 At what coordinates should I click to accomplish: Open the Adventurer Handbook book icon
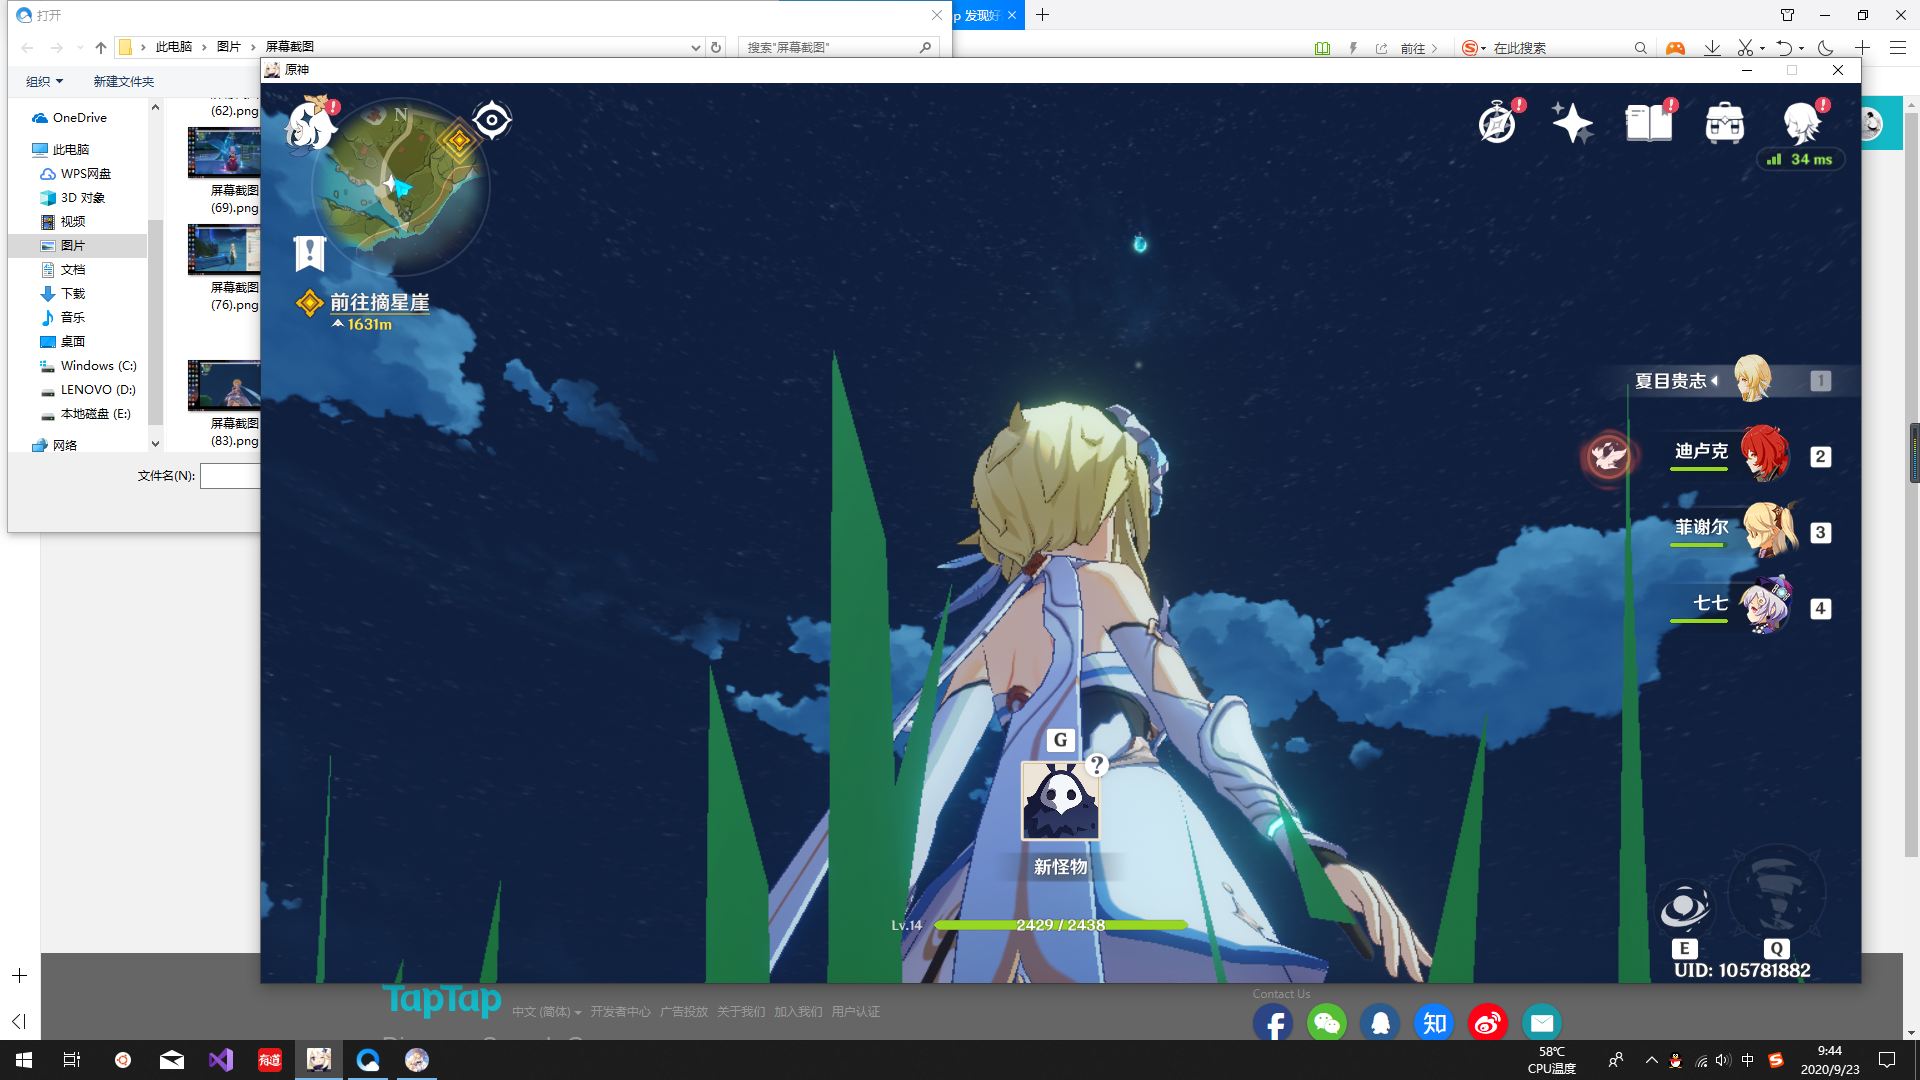tap(1649, 123)
